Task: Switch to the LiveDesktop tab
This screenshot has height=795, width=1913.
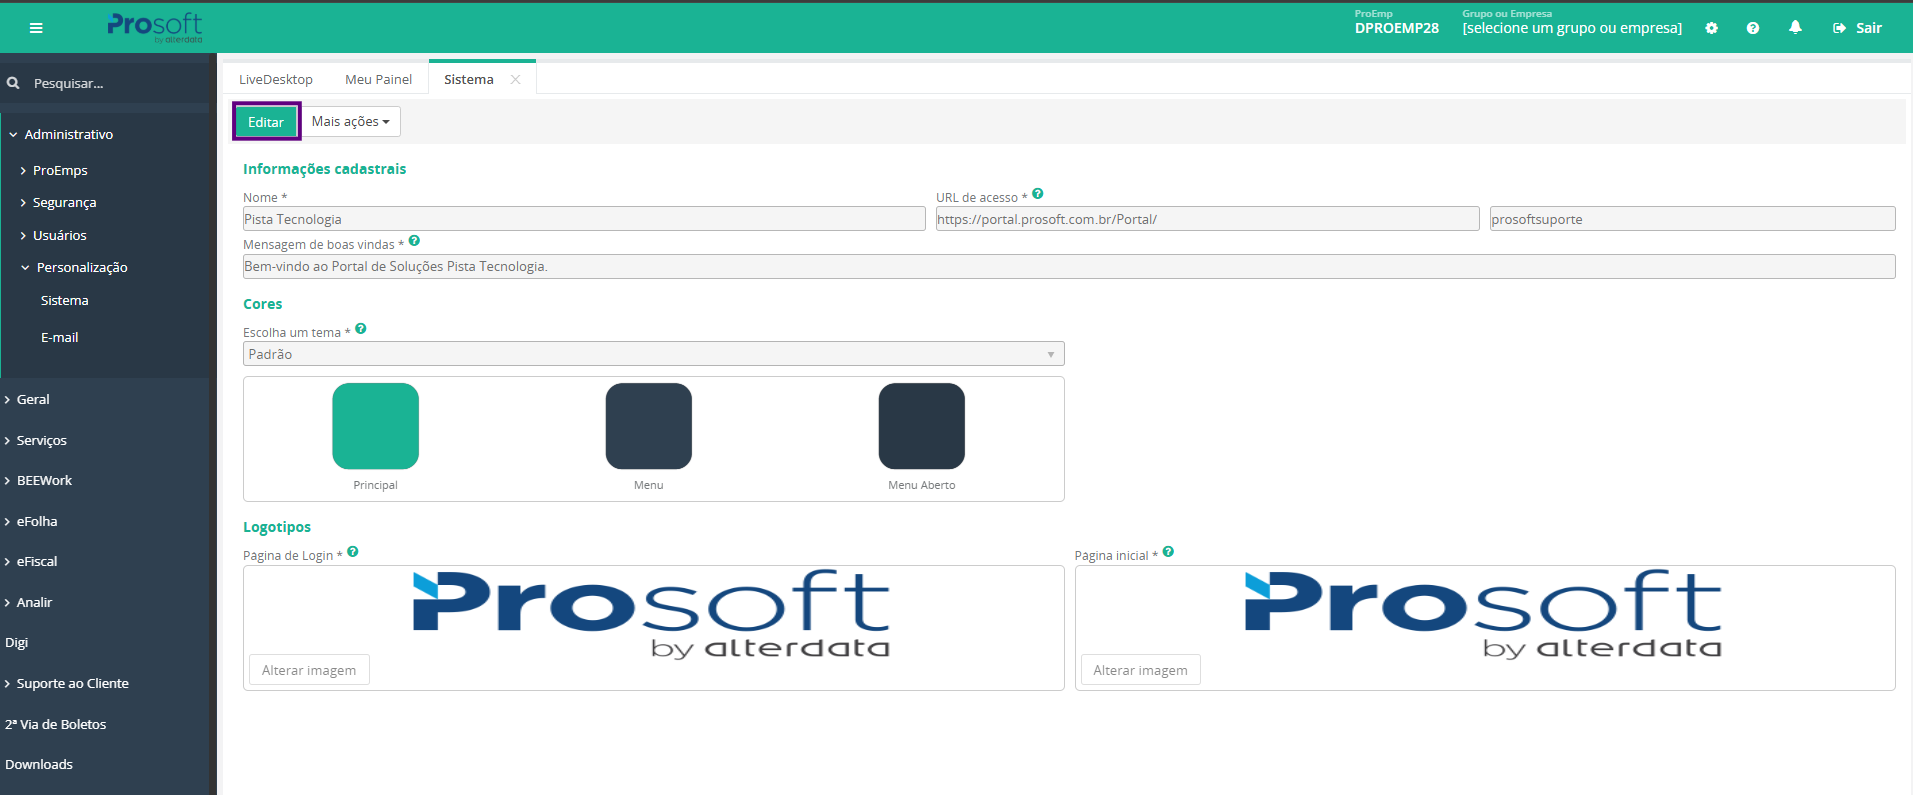Action: tap(276, 80)
